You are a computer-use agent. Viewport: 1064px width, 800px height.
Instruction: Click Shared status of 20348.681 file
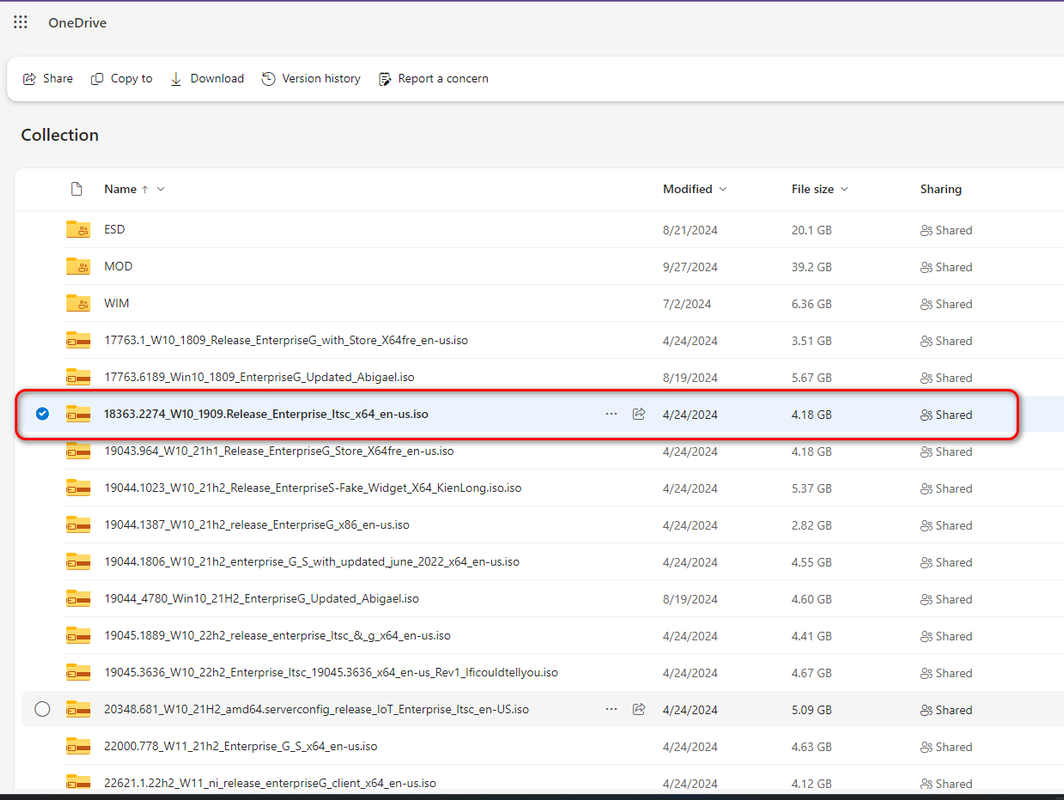coord(946,710)
